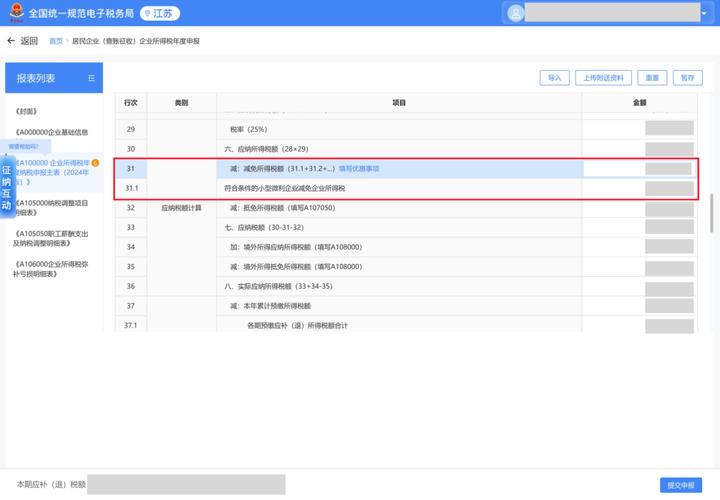720x500 pixels.
Task: Click row text 八、实际应纳所得税额（33+34-35）
Action: tap(278, 286)
